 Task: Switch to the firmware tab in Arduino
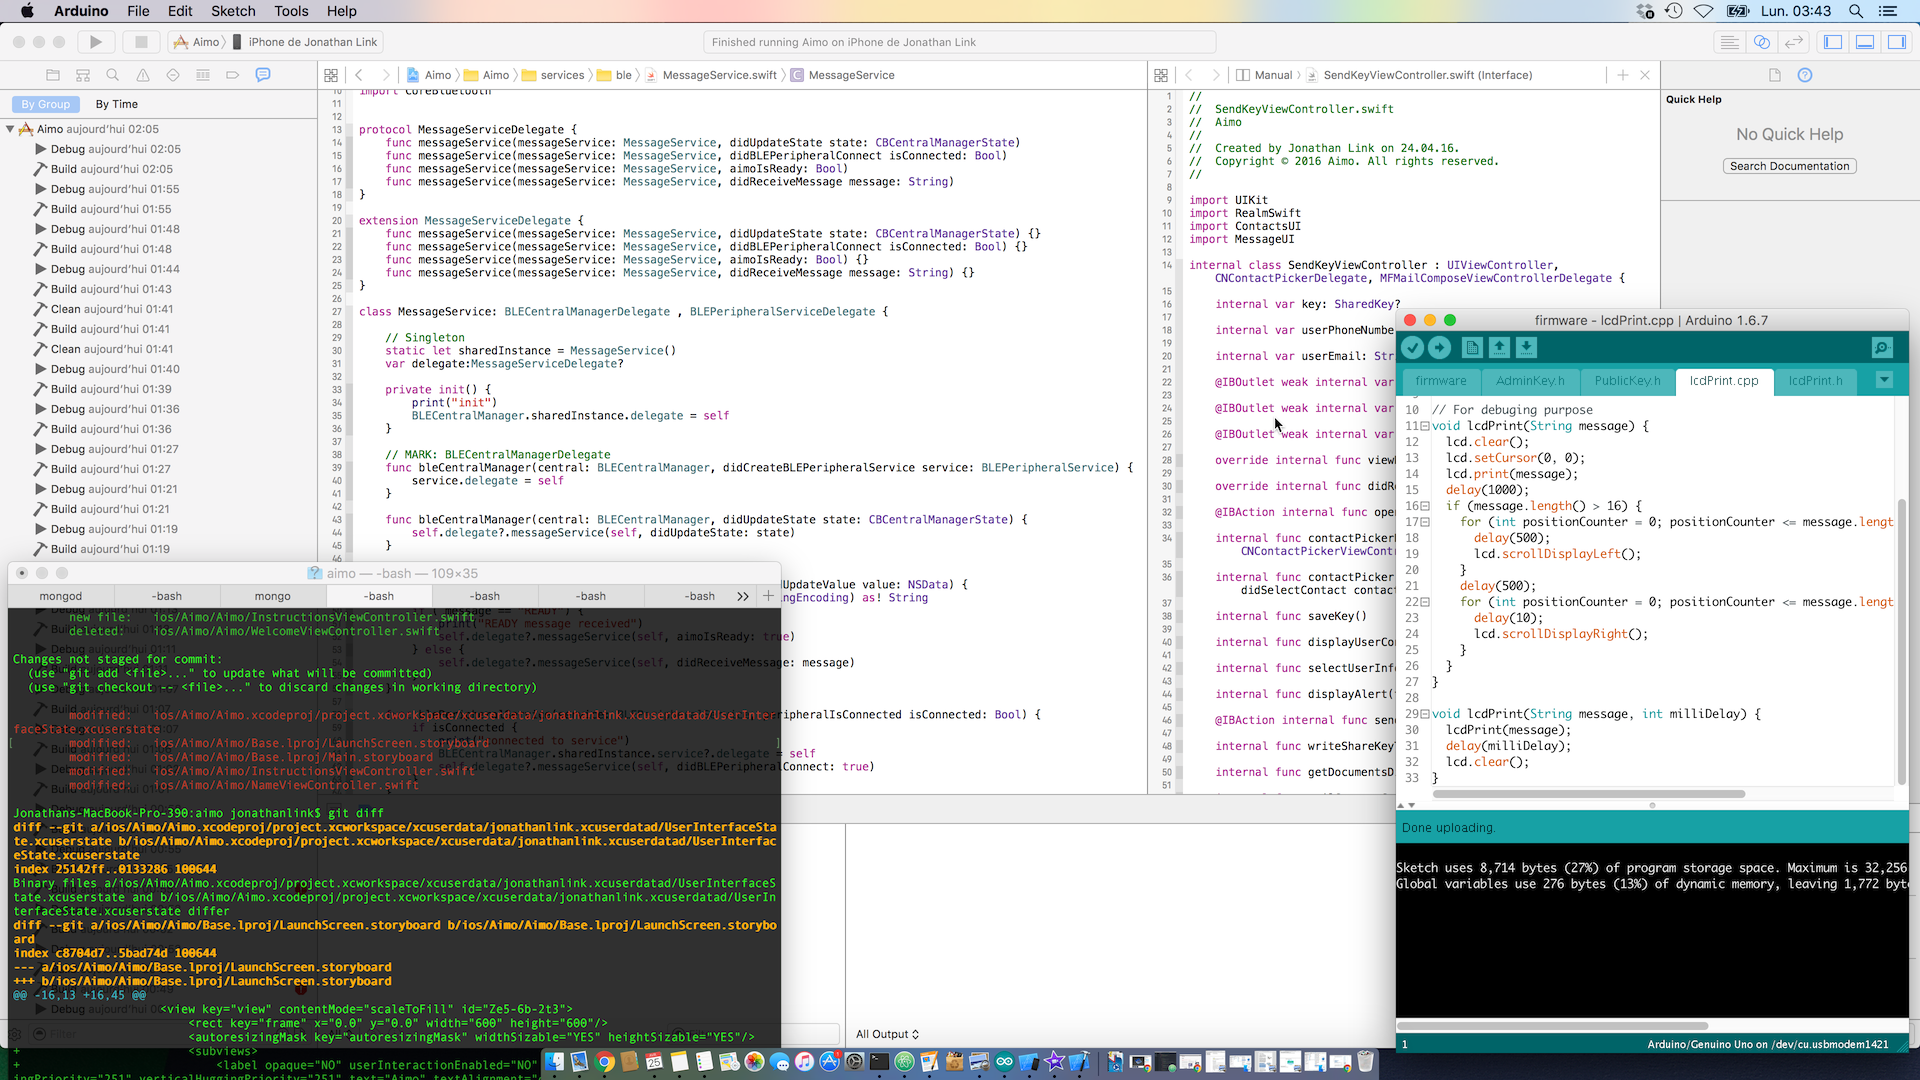[1441, 381]
